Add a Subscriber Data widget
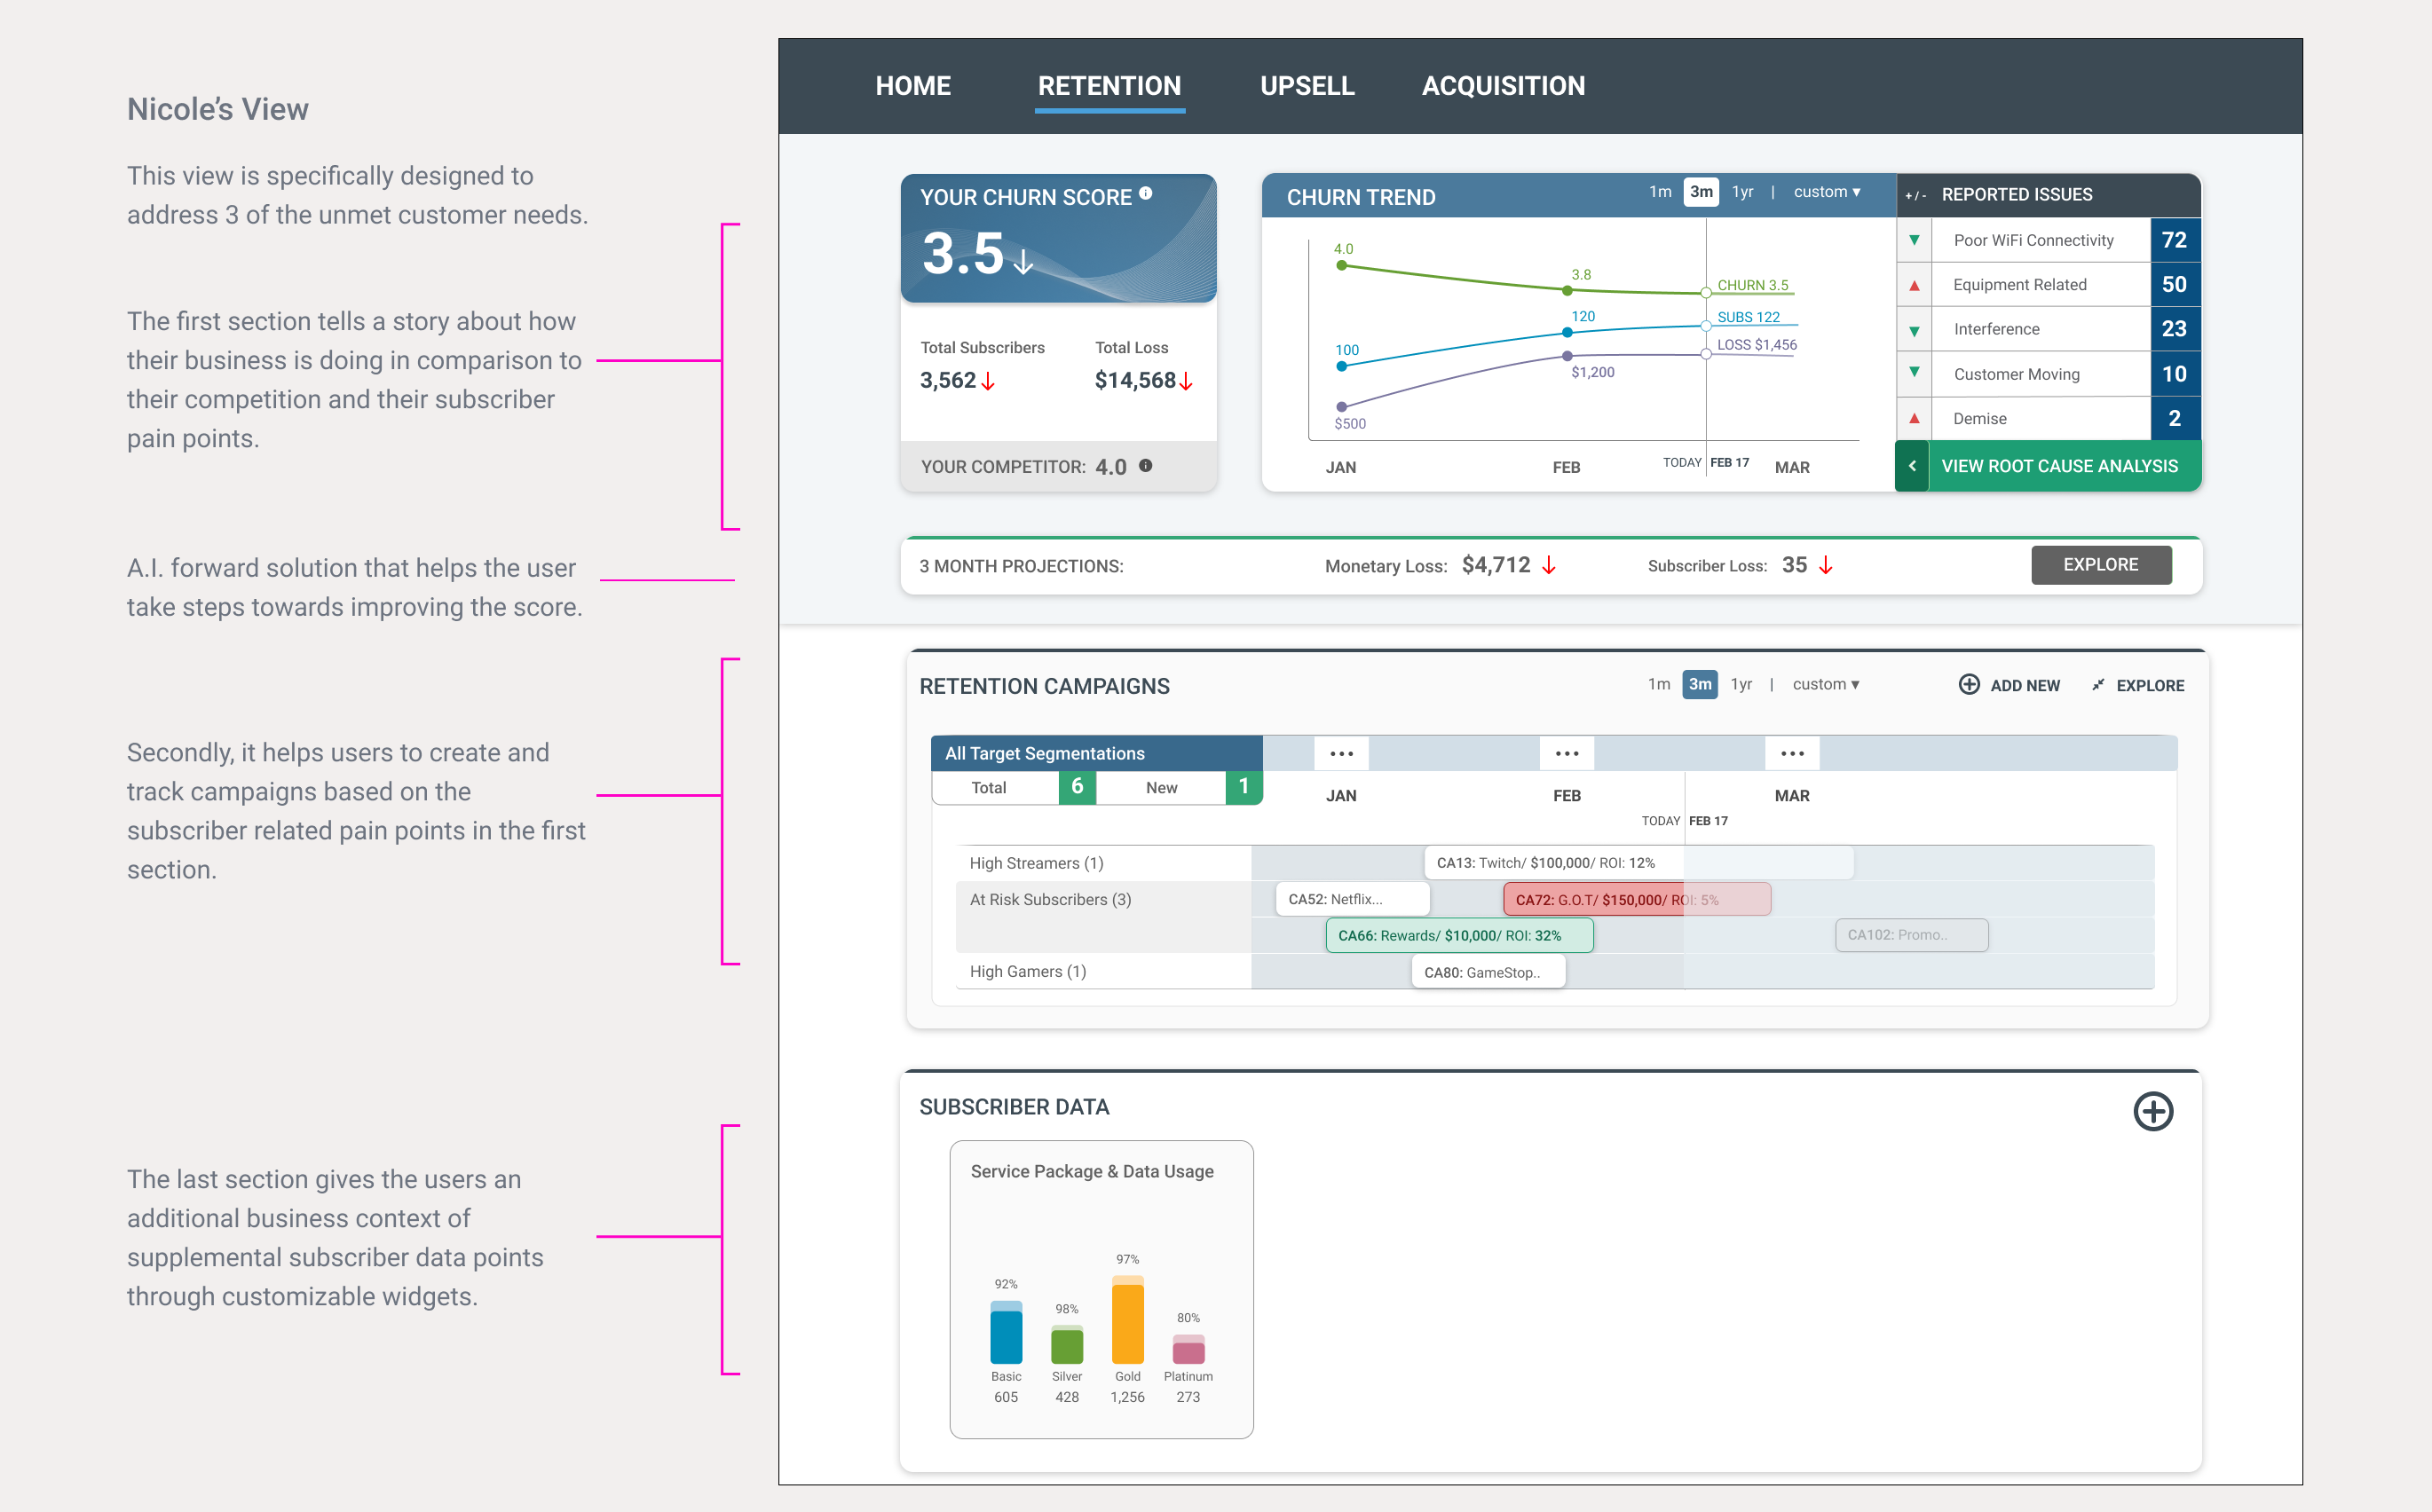2432x1512 pixels. click(2152, 1111)
